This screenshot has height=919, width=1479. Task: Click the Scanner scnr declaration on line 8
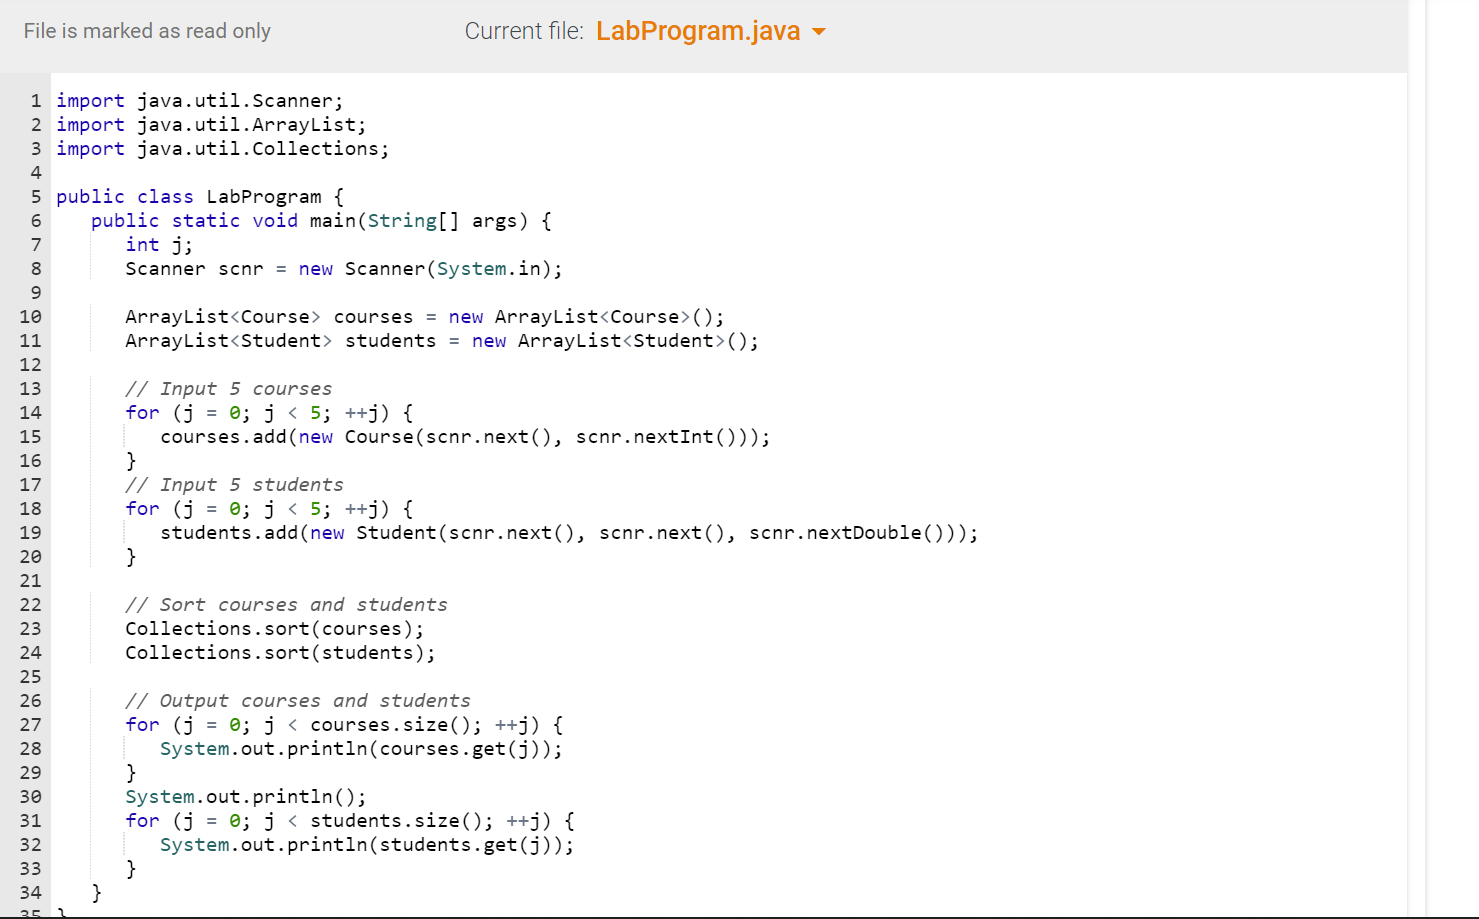343,268
